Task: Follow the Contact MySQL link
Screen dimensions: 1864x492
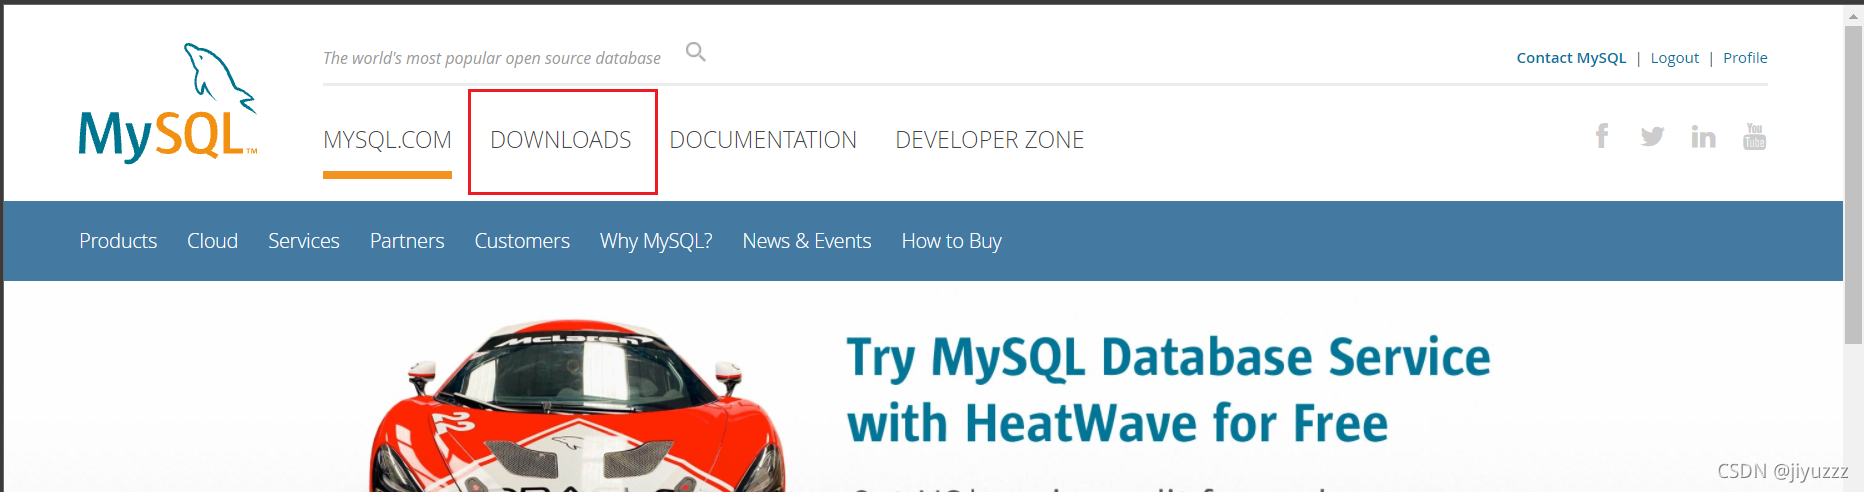Action: pyautogui.click(x=1571, y=58)
